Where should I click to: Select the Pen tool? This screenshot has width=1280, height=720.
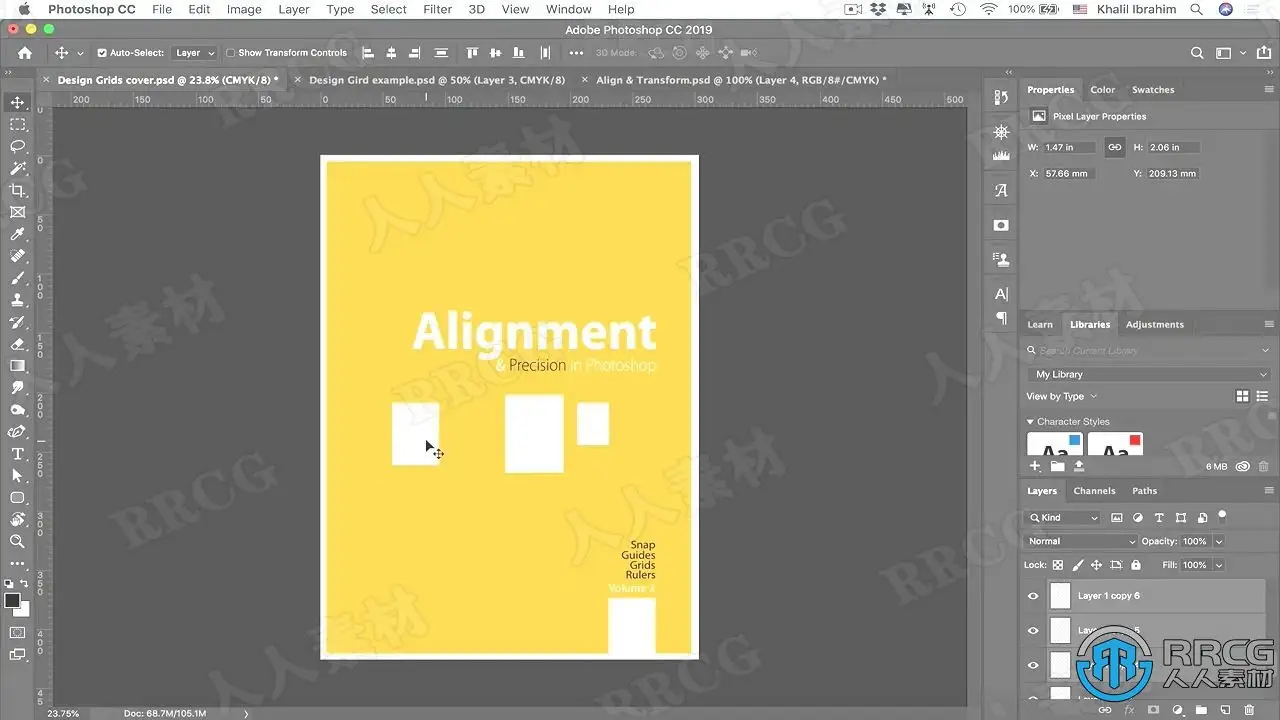(17, 432)
